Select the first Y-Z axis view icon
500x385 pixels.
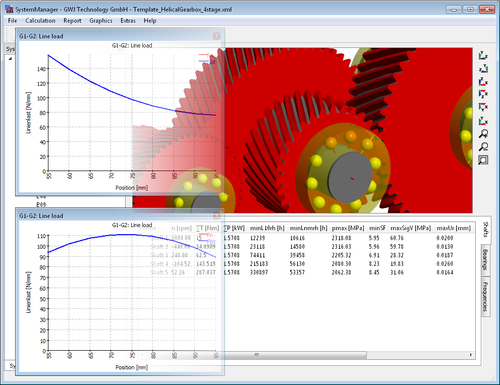click(x=483, y=56)
